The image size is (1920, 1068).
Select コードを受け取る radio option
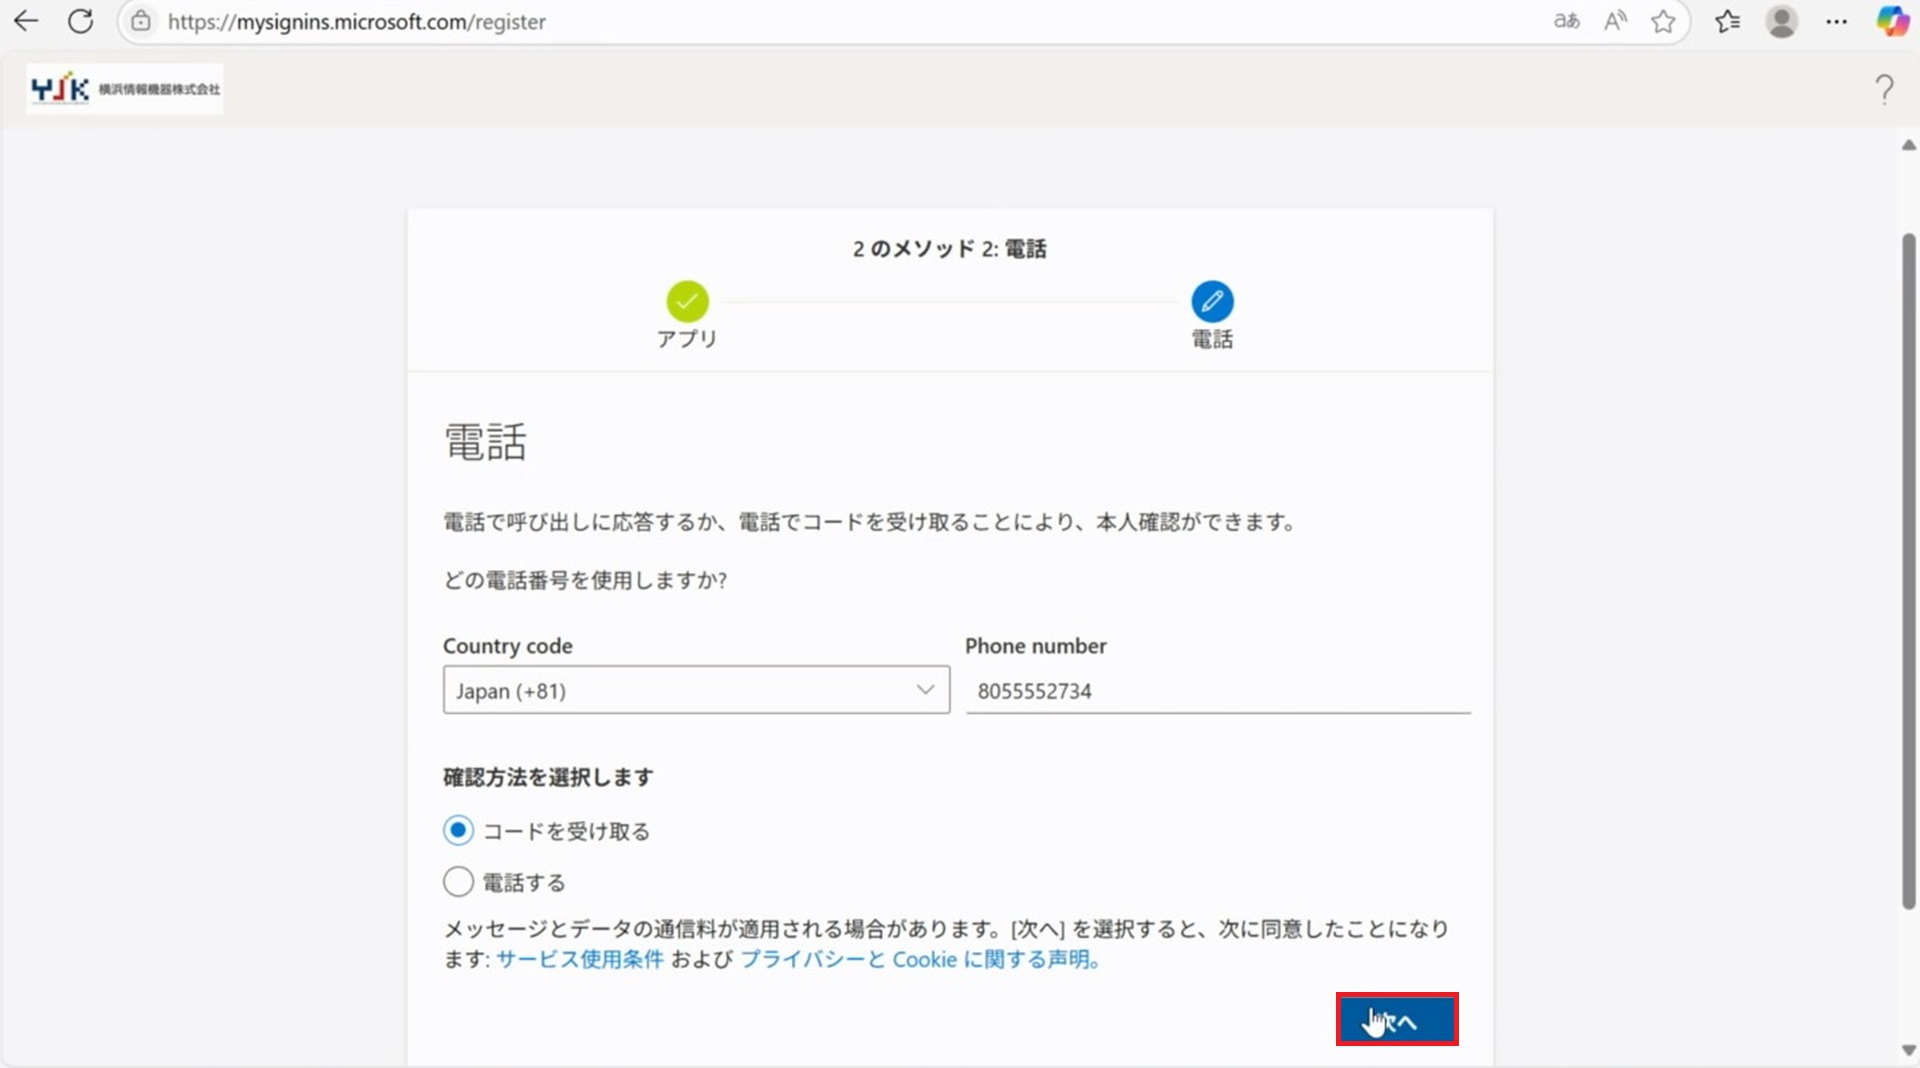458,830
